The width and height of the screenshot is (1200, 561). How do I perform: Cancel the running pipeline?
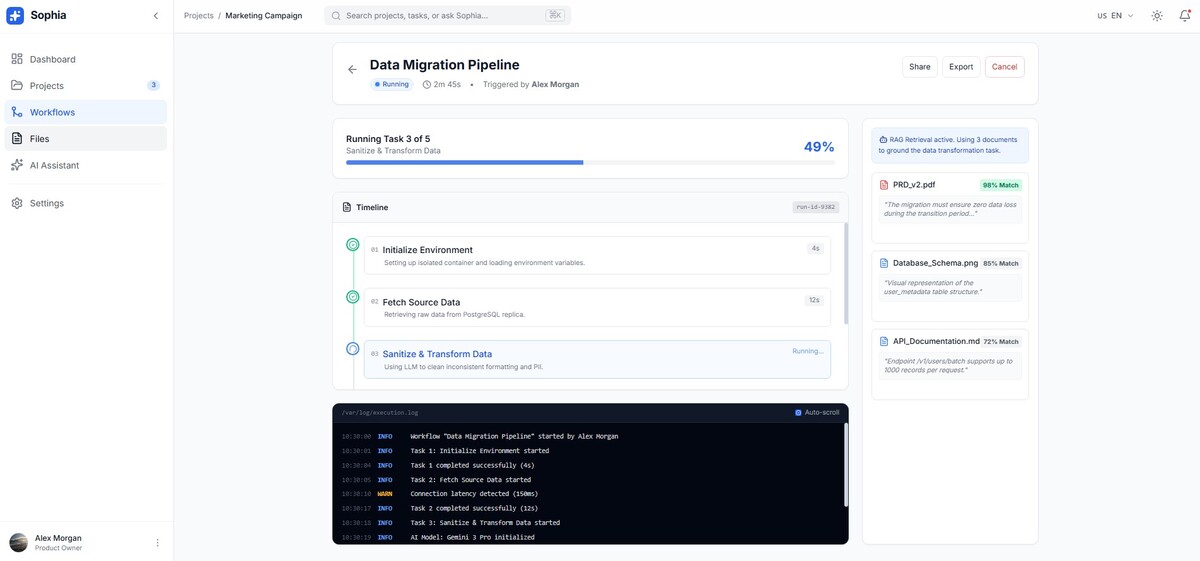click(x=1004, y=67)
